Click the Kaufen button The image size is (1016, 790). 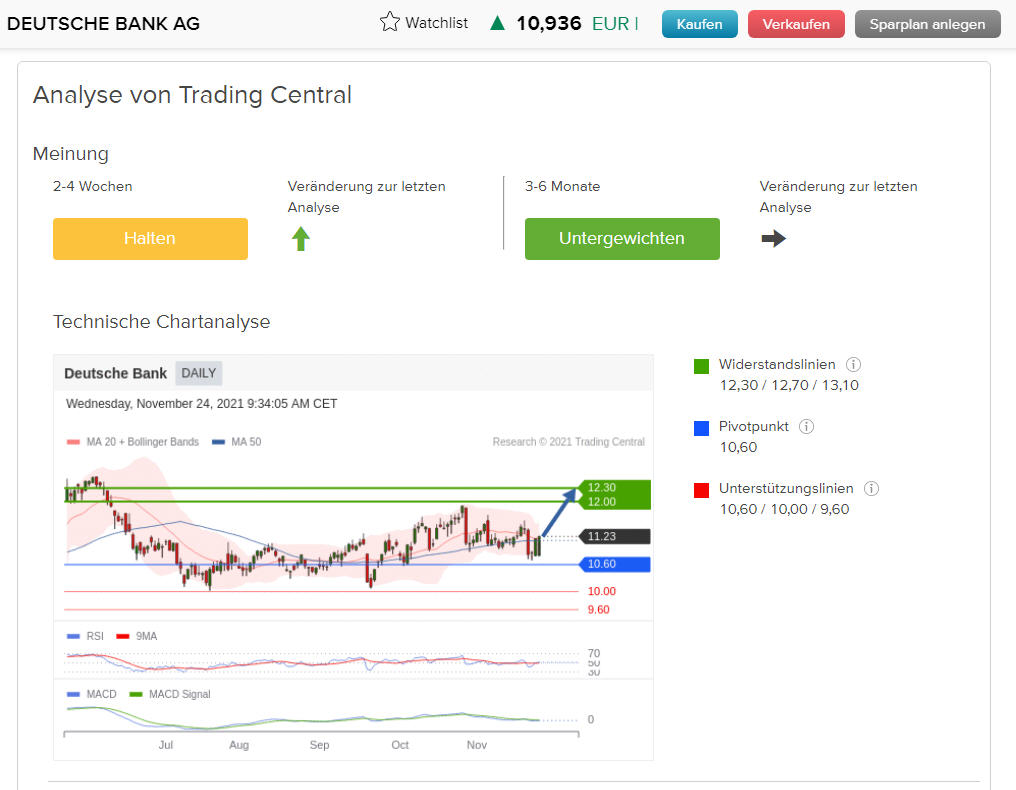pyautogui.click(x=699, y=24)
